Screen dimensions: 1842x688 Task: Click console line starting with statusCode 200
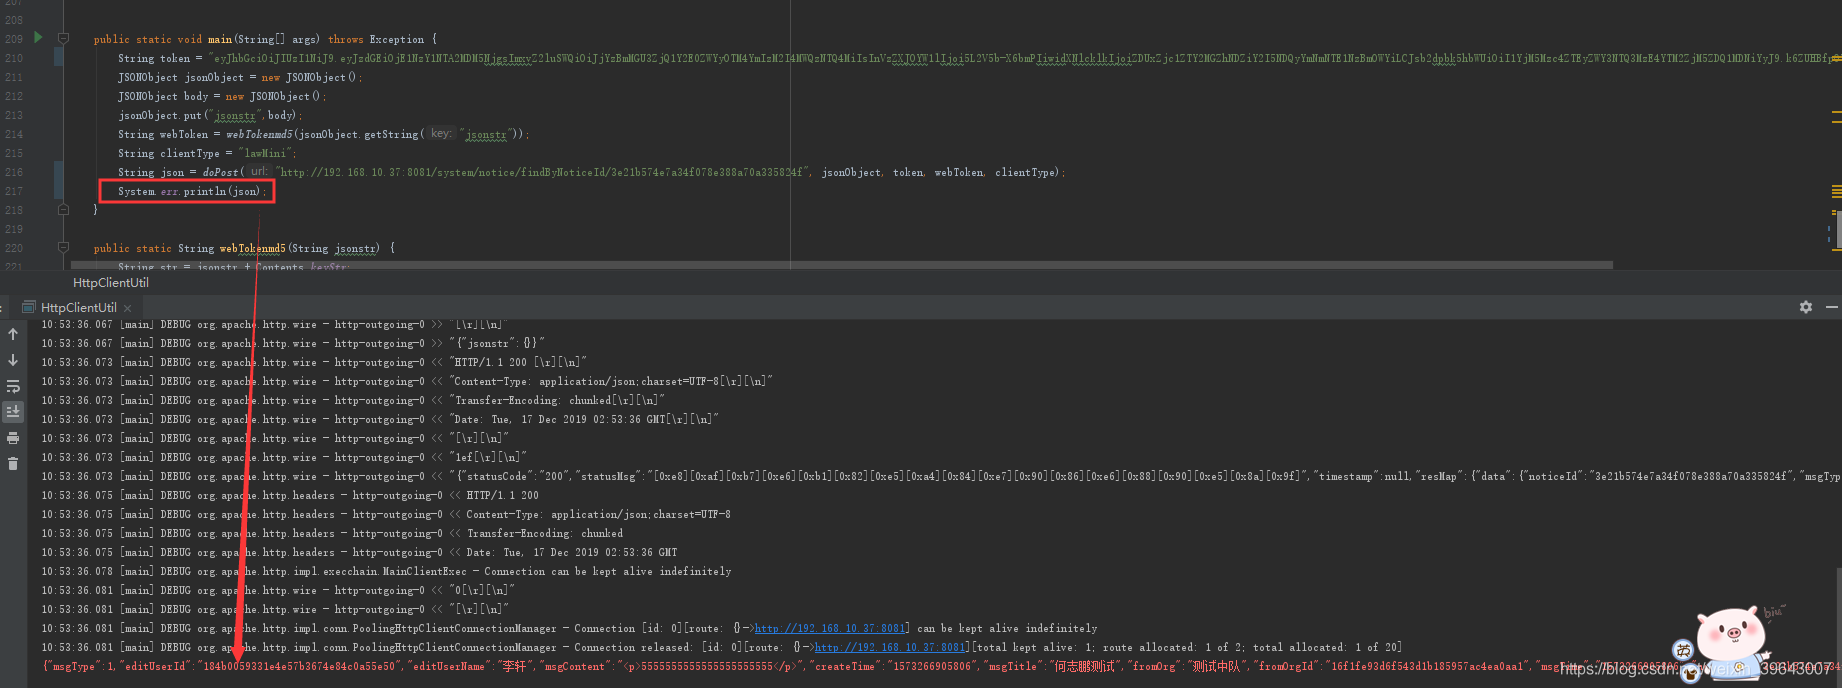click(x=940, y=476)
